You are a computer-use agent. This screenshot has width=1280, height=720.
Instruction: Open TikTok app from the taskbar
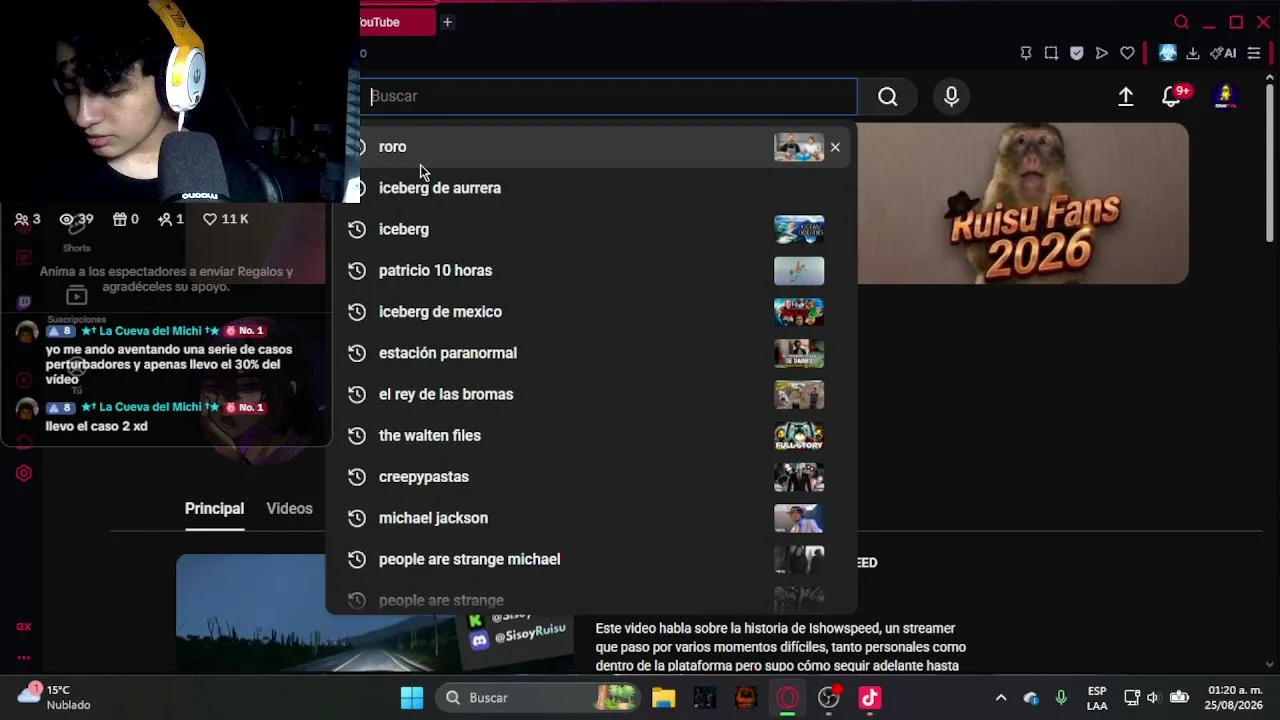[869, 698]
